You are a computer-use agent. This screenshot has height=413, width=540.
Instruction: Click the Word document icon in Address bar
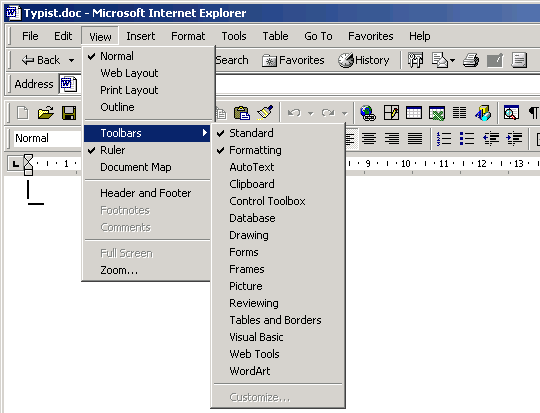coord(69,84)
